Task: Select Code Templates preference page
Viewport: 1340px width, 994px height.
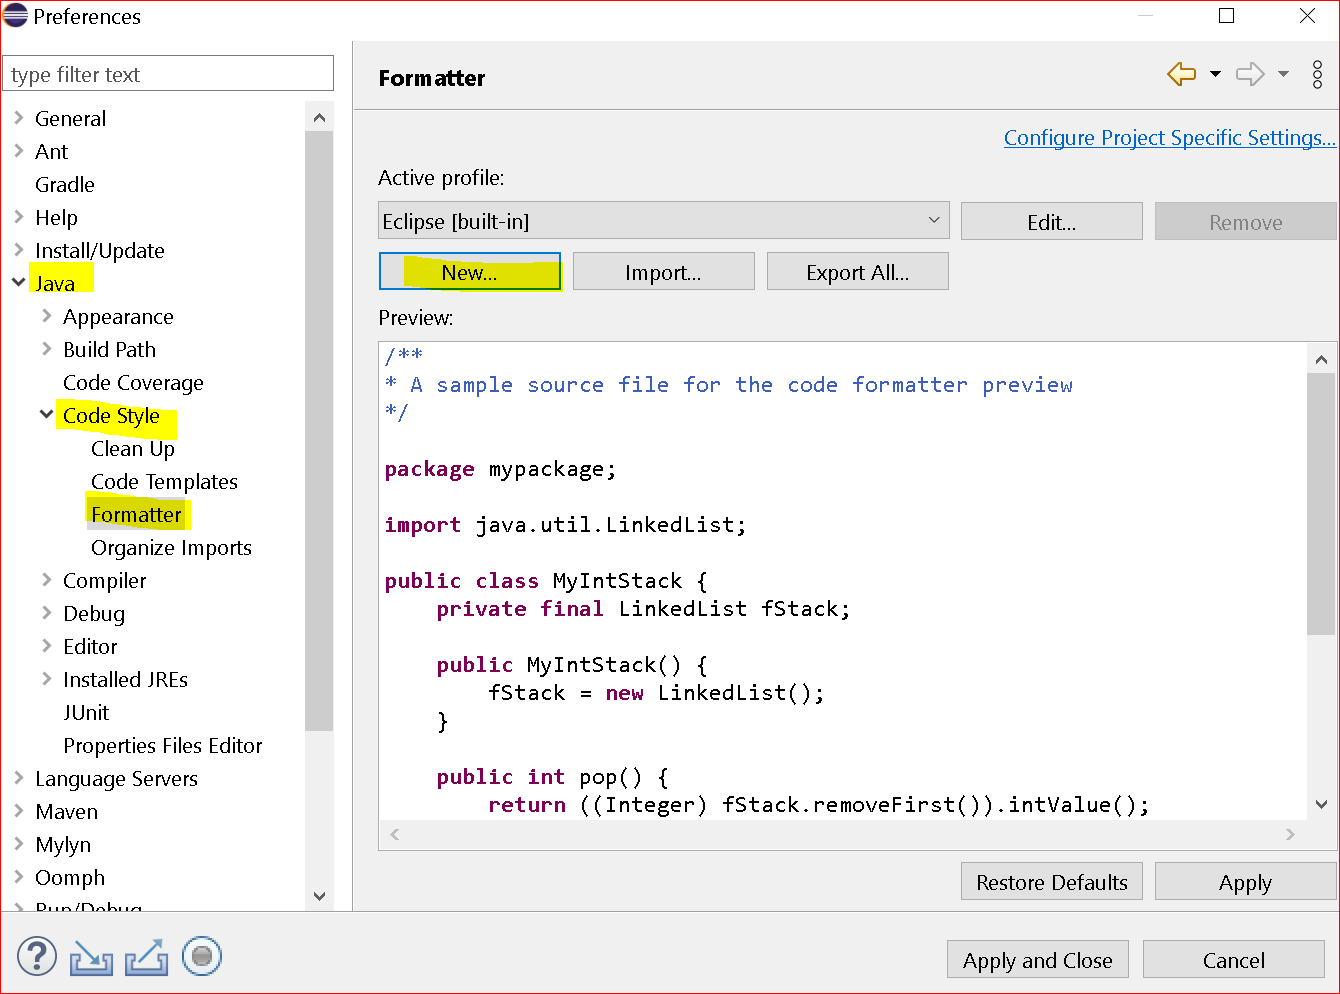Action: [x=164, y=481]
